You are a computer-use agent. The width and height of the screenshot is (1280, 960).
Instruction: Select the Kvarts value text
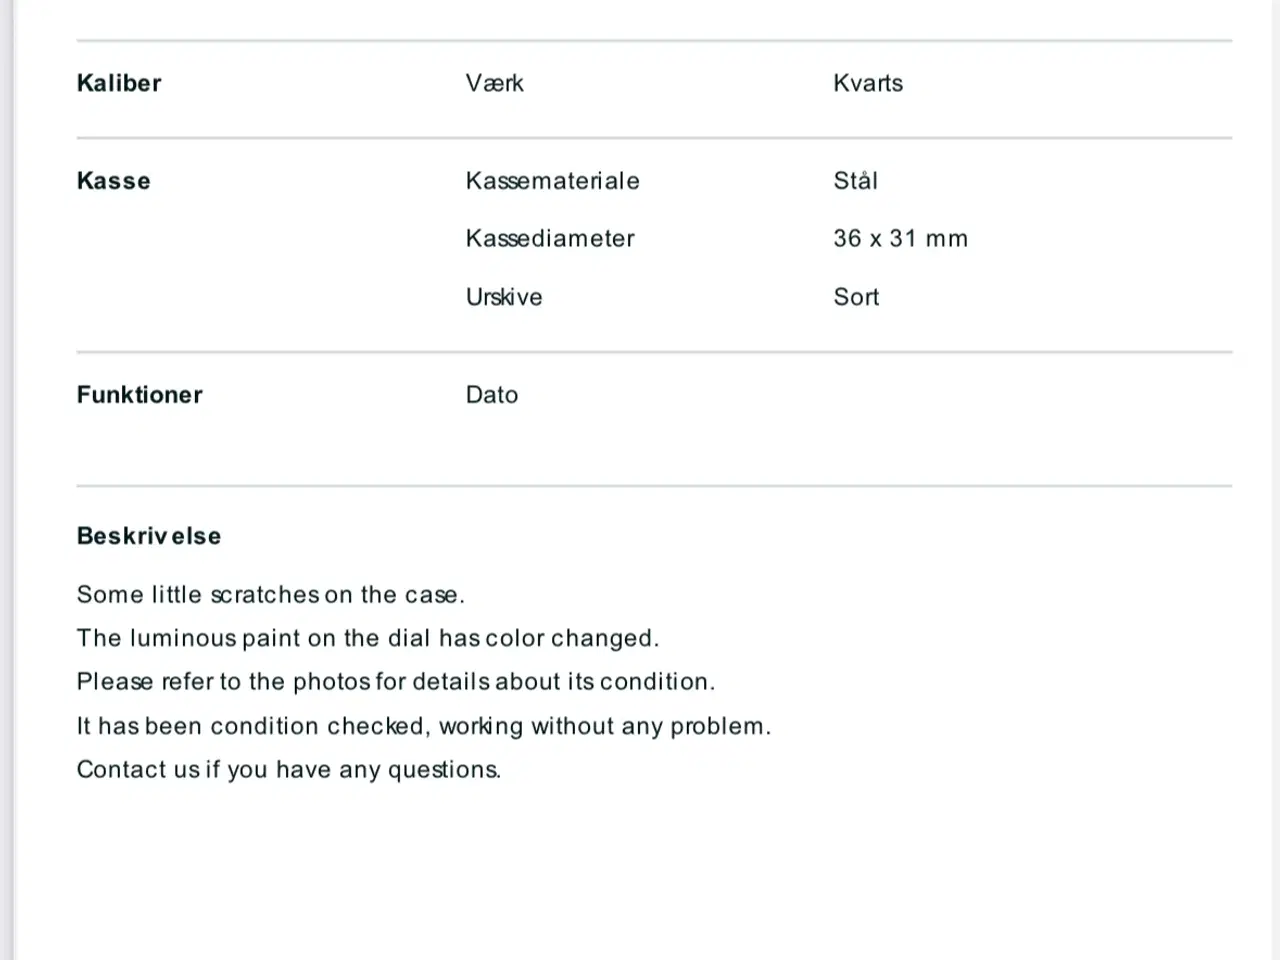867,83
